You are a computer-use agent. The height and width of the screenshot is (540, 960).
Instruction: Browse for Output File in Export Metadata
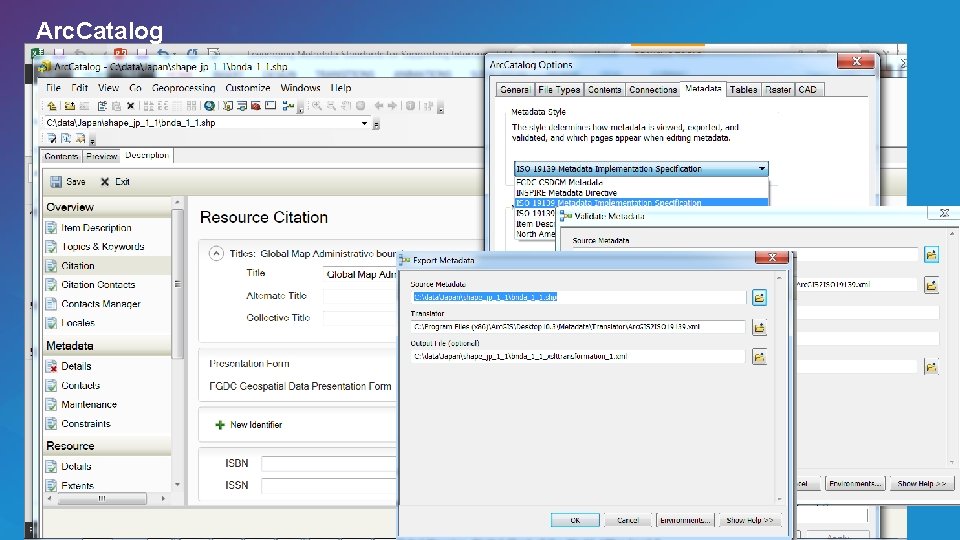(759, 357)
